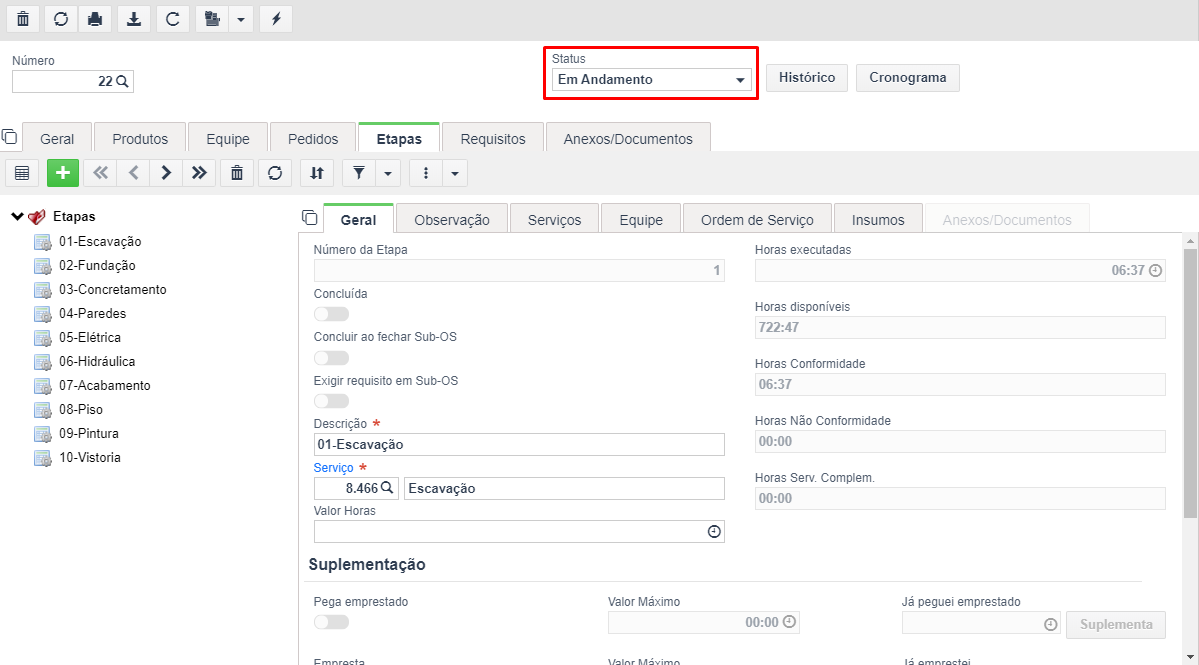Open the Status dropdown showing Em Andamento
1199x665 pixels.
pyautogui.click(x=651, y=79)
